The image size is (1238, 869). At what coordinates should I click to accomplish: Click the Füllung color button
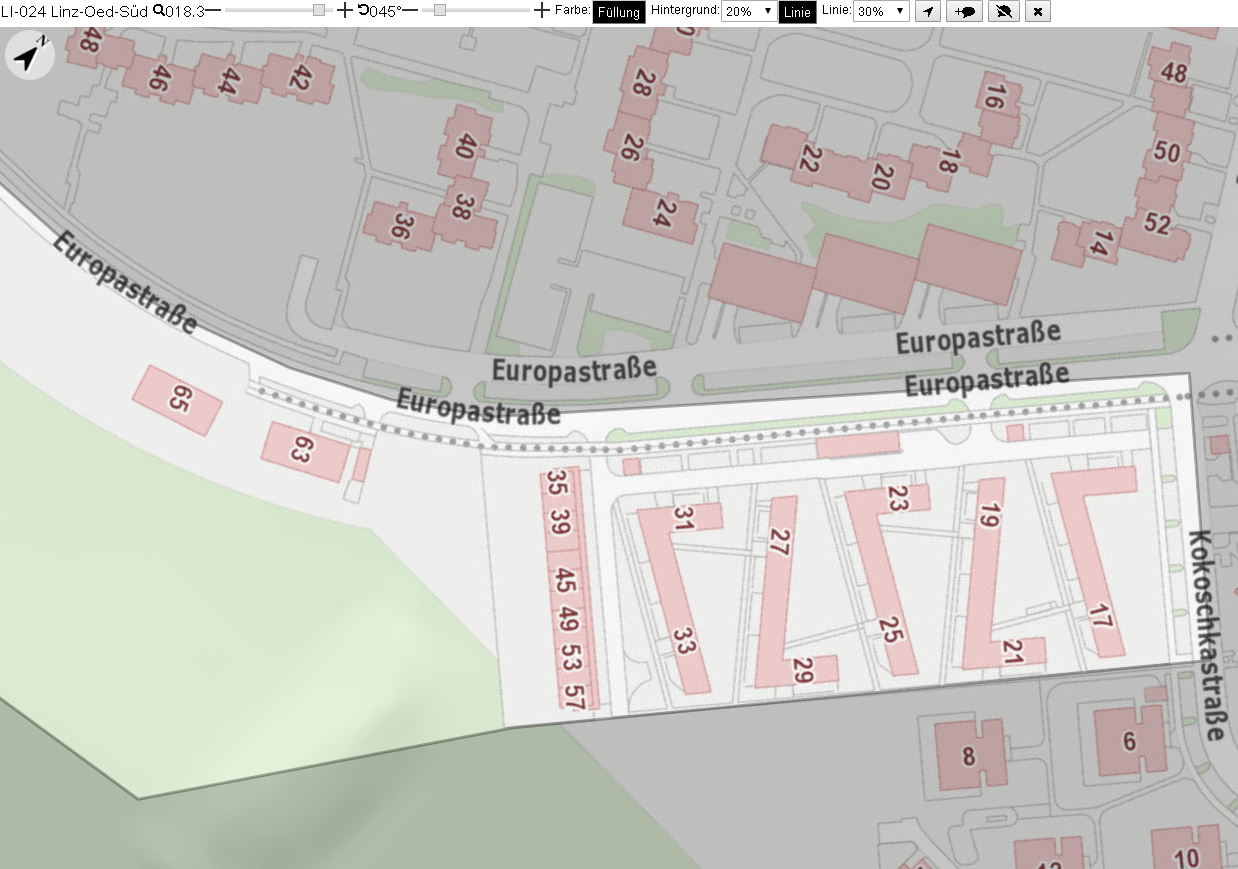click(619, 12)
